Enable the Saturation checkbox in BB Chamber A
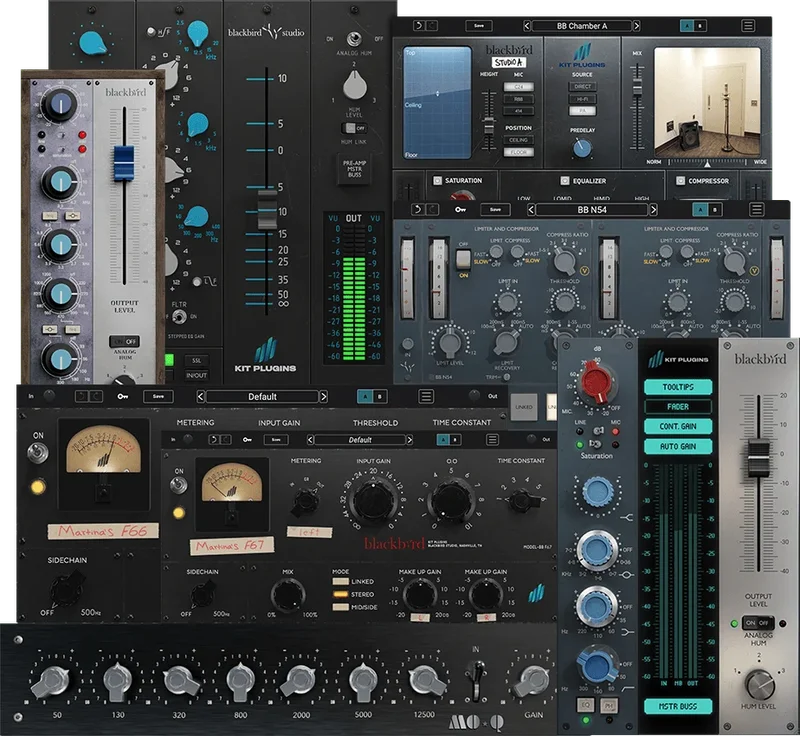 [x=437, y=181]
